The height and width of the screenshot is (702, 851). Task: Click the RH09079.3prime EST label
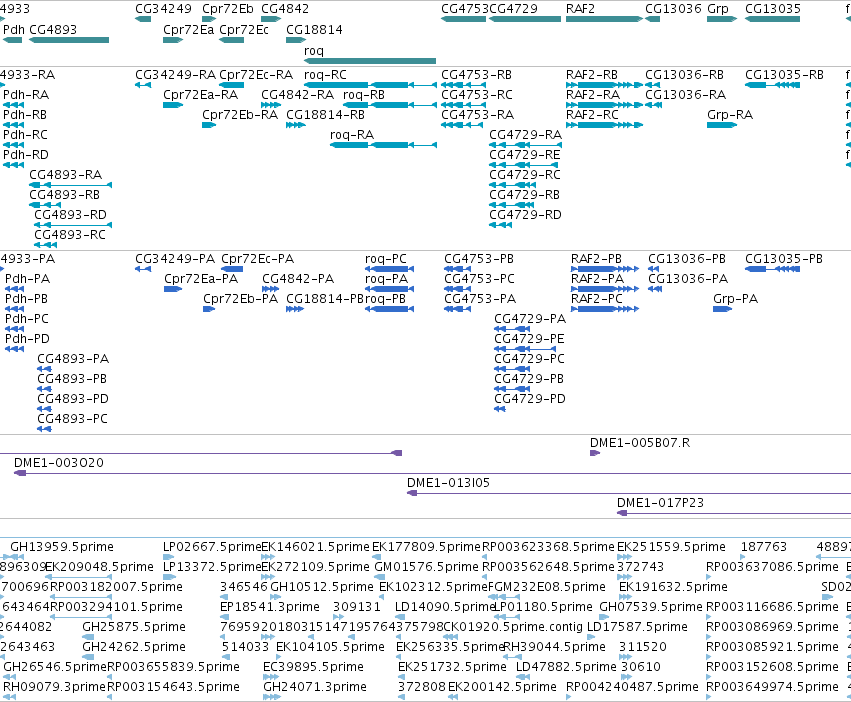[x=54, y=687]
